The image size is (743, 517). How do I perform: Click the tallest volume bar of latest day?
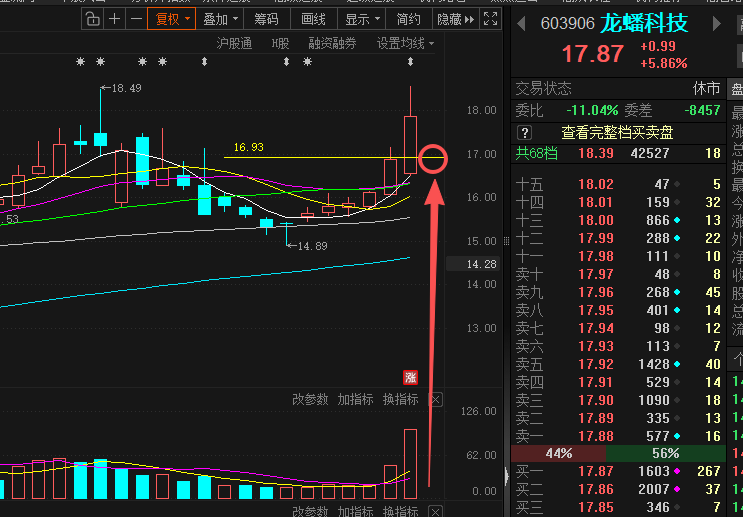410,464
